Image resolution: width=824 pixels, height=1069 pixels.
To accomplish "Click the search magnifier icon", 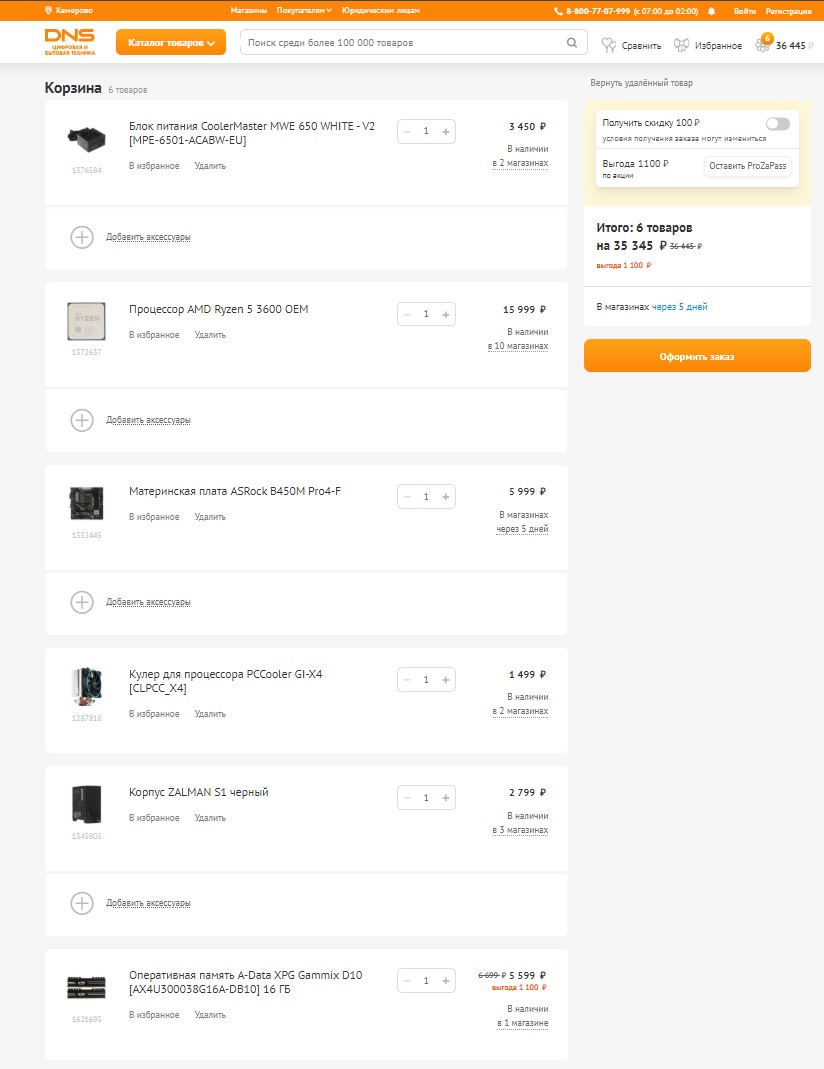I will [572, 43].
